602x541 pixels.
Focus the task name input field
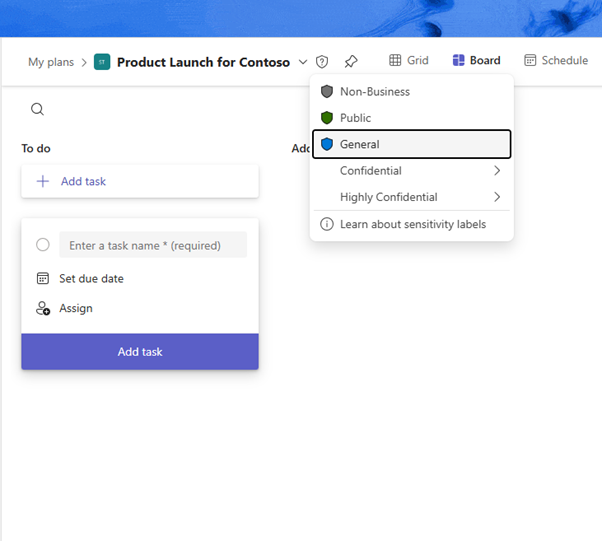click(x=153, y=245)
